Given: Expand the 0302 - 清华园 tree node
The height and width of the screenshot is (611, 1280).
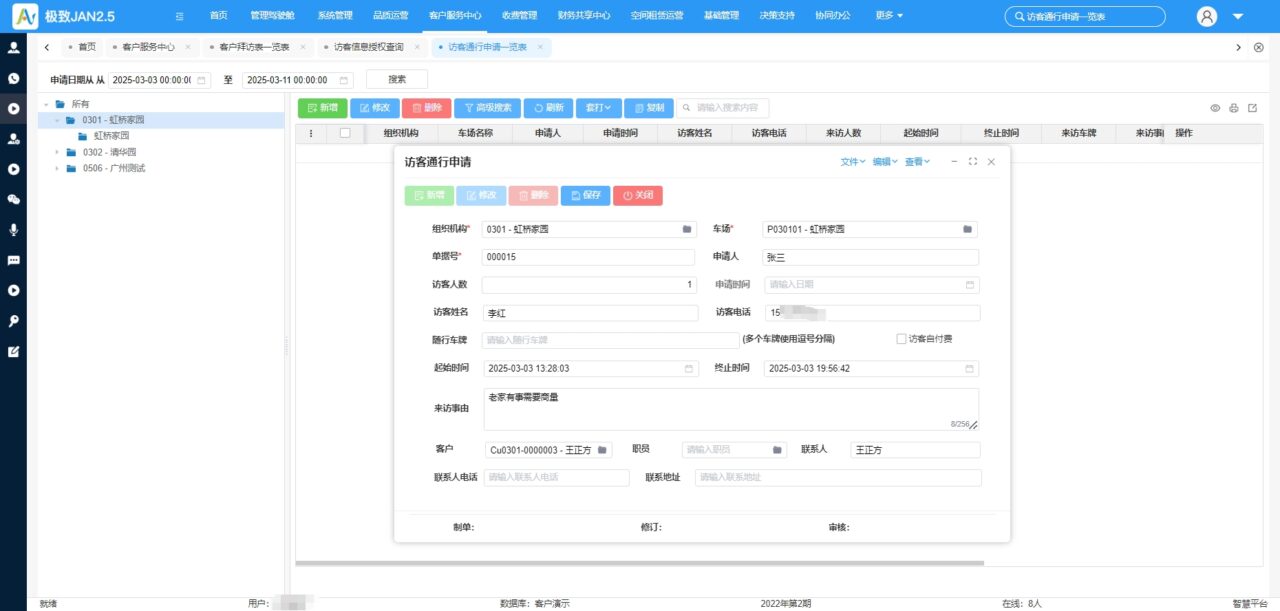Looking at the screenshot, I should [x=57, y=152].
